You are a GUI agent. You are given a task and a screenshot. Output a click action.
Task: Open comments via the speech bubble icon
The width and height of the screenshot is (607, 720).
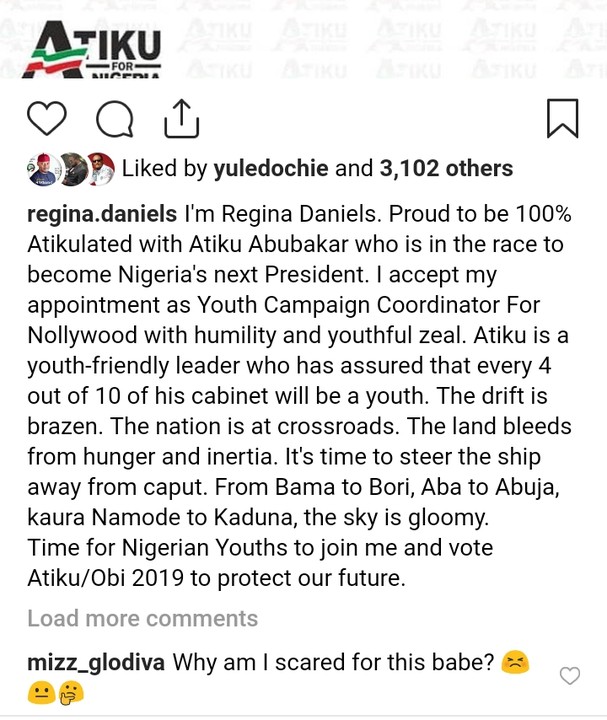[x=114, y=120]
